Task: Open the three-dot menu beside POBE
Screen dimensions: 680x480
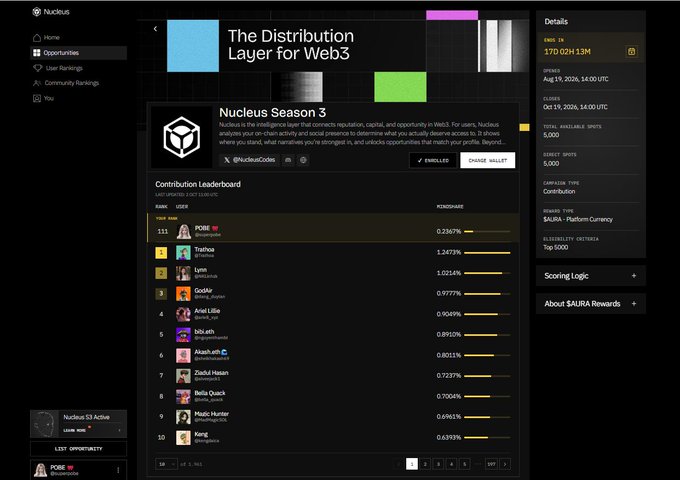Action: 118,470
